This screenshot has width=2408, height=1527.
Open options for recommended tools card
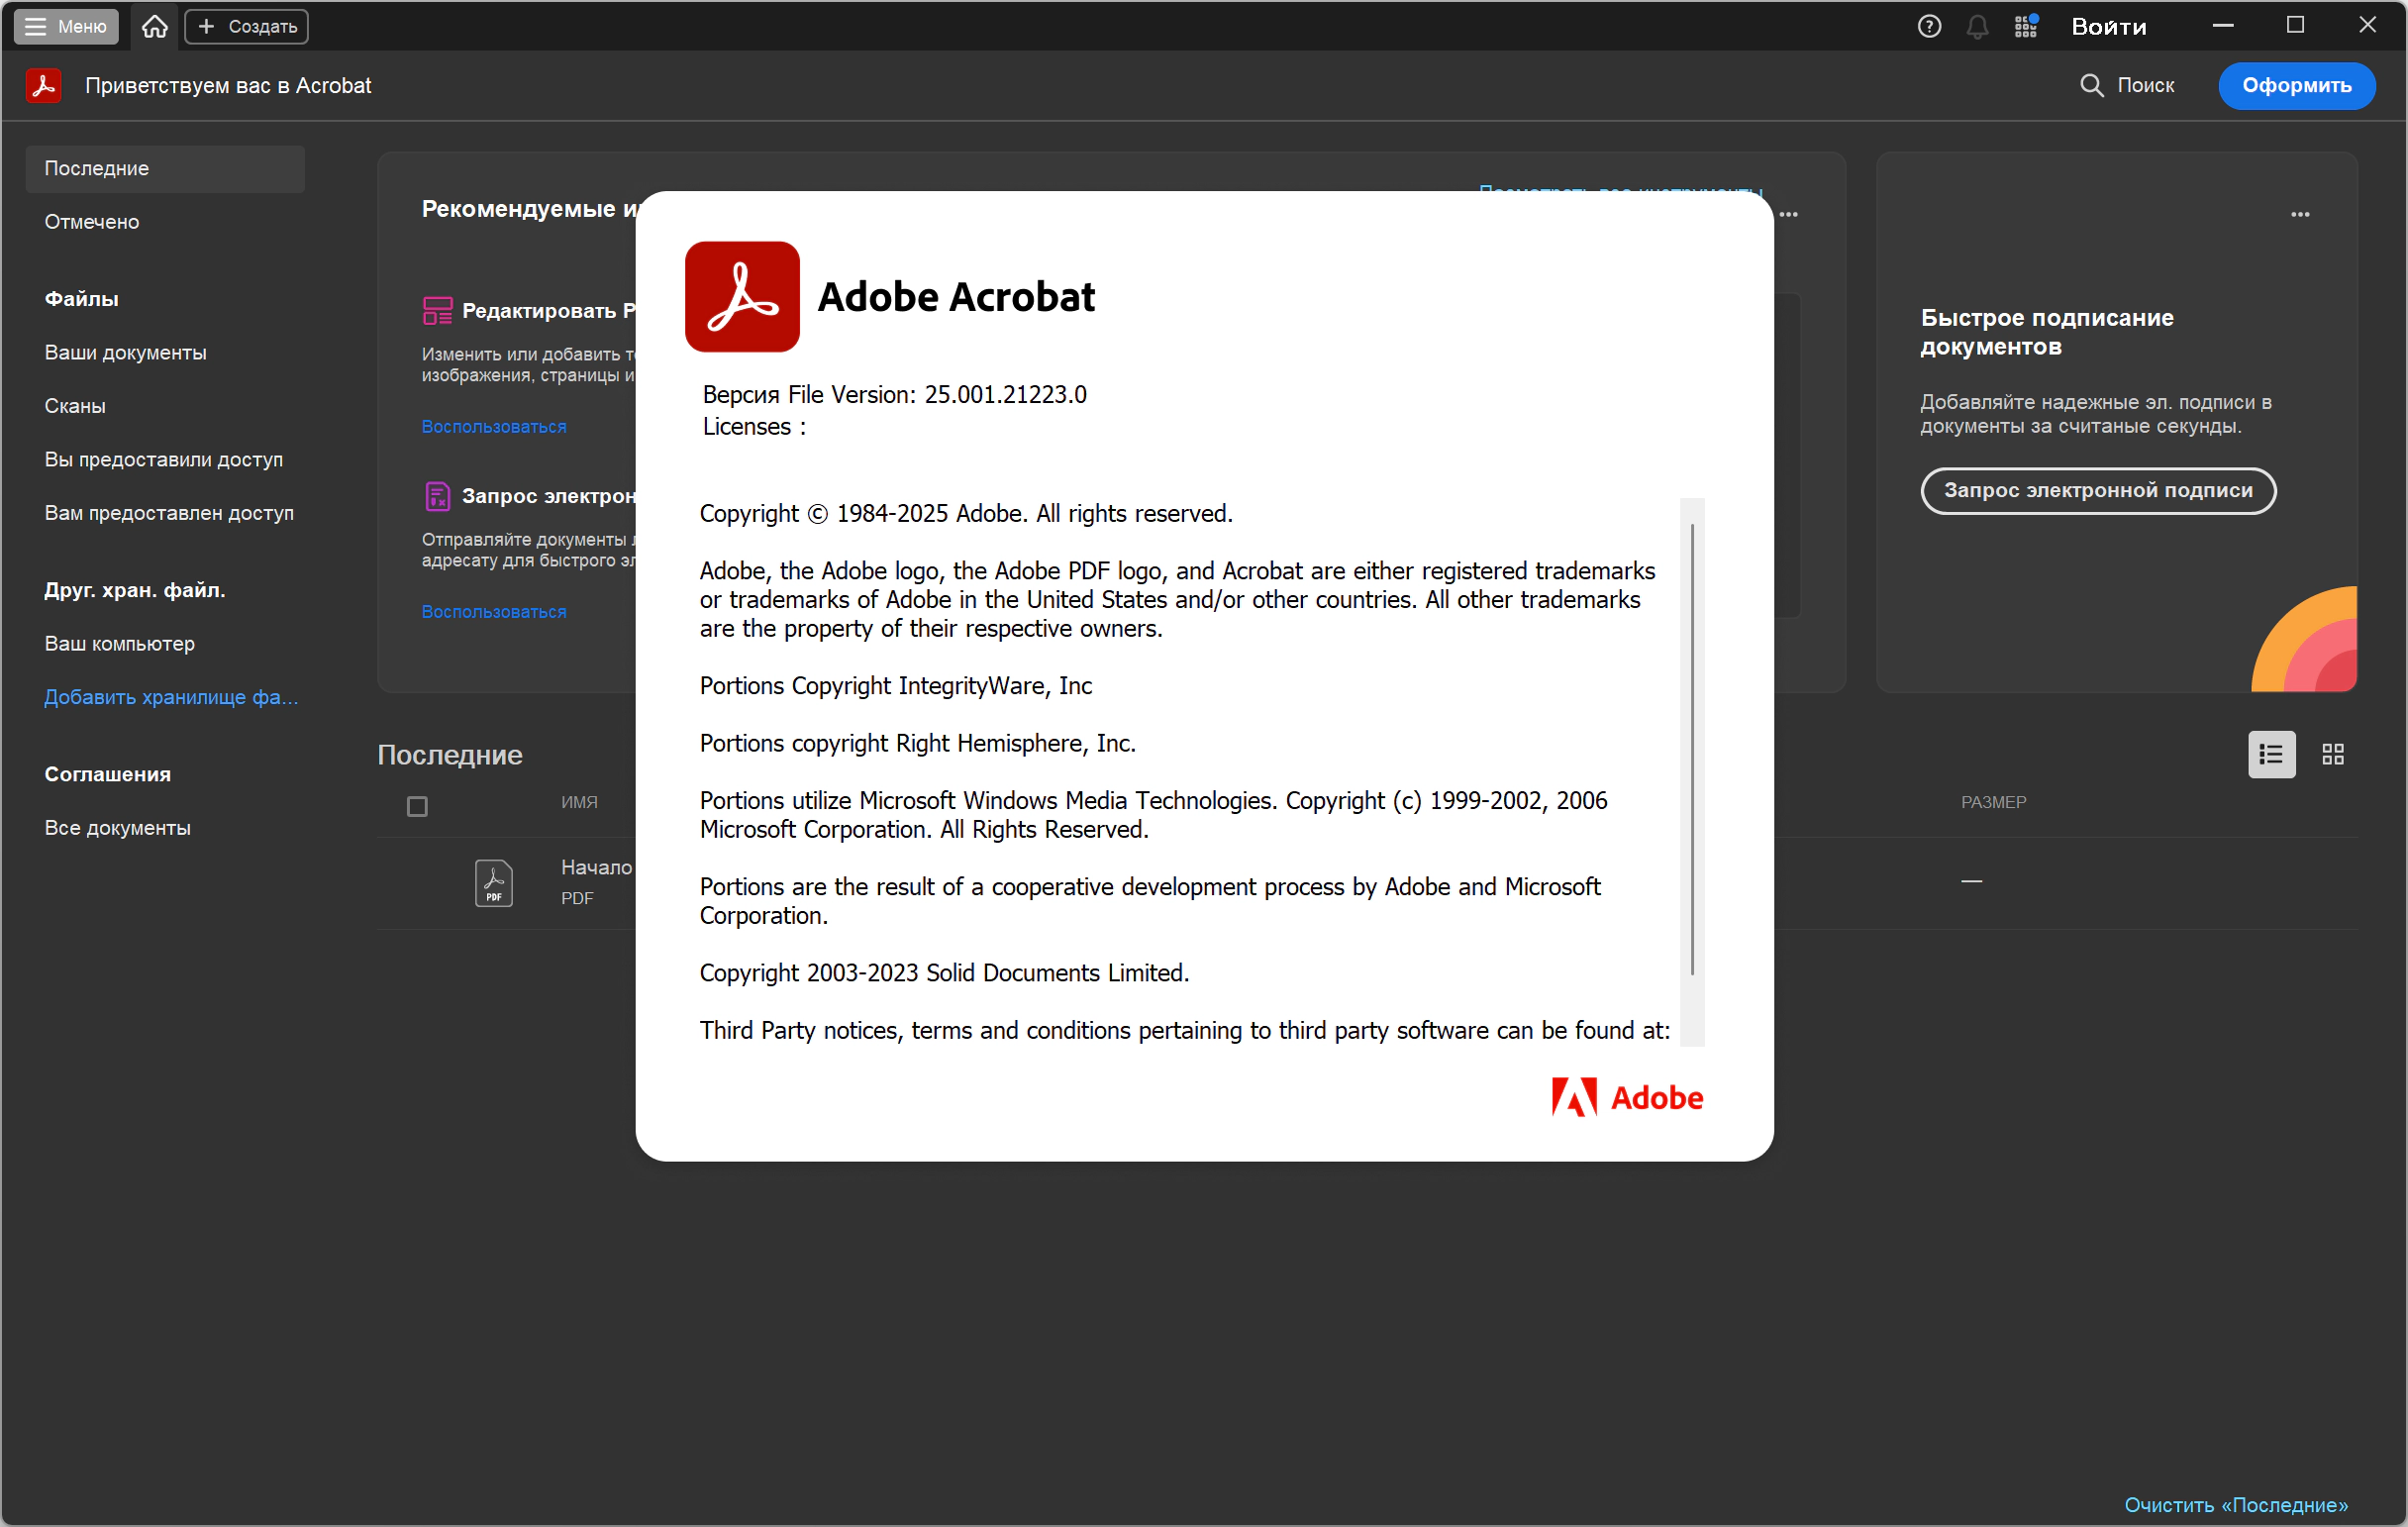click(x=1788, y=214)
